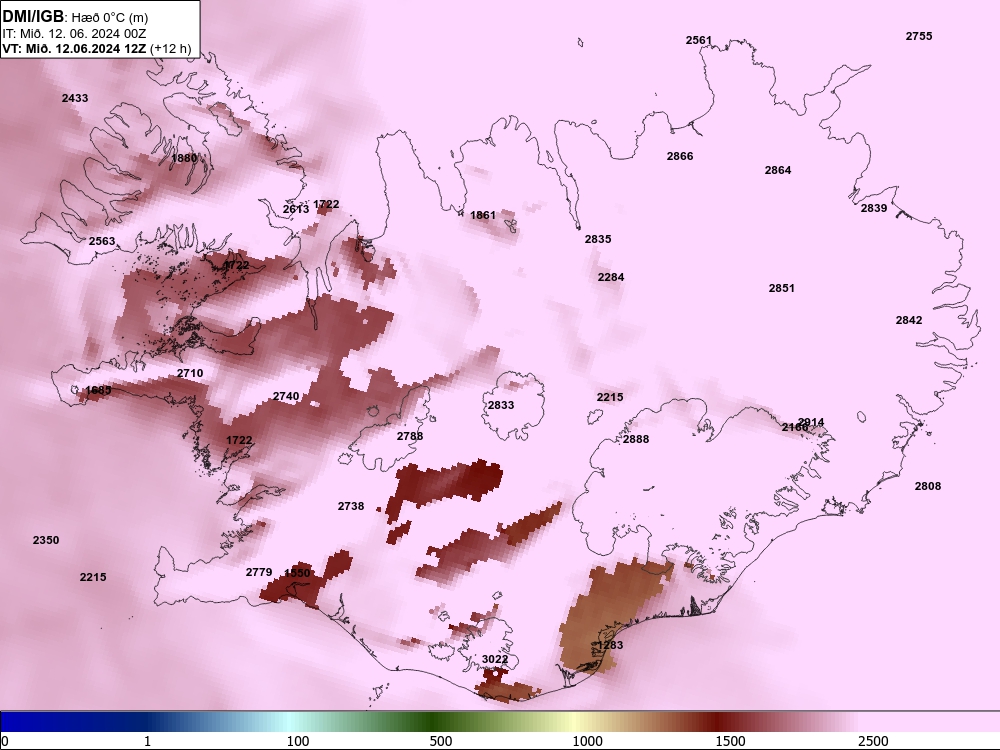
Task: Click the 1000 tick on the colour scale
Action: tap(587, 741)
